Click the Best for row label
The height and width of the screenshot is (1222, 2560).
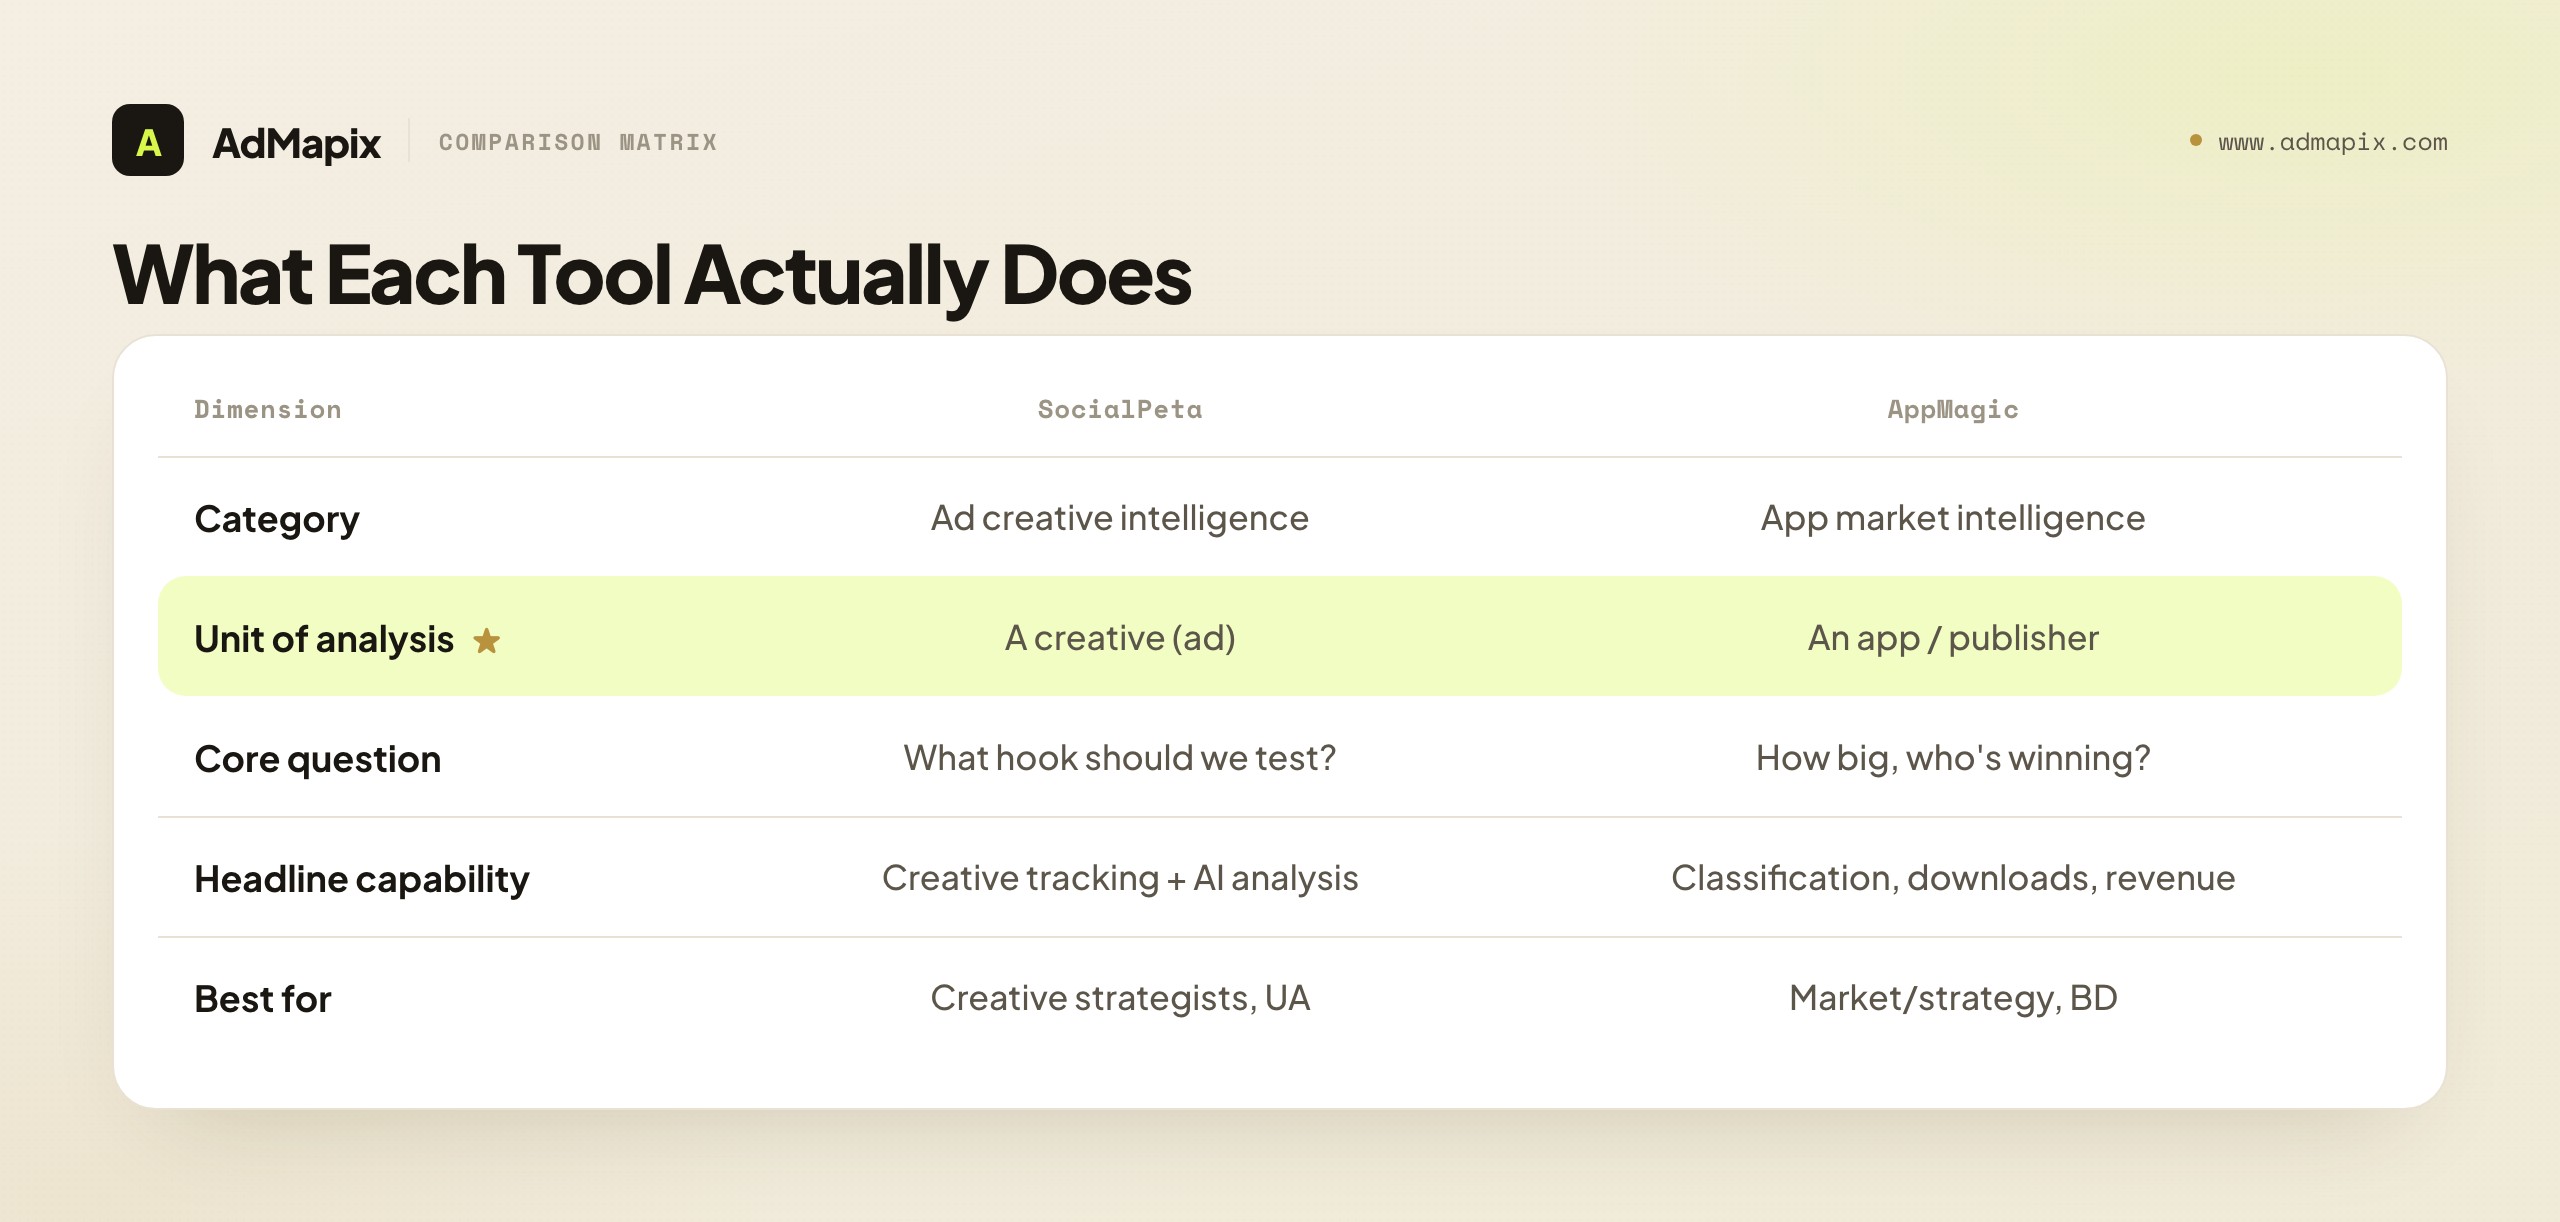pyautogui.click(x=263, y=999)
